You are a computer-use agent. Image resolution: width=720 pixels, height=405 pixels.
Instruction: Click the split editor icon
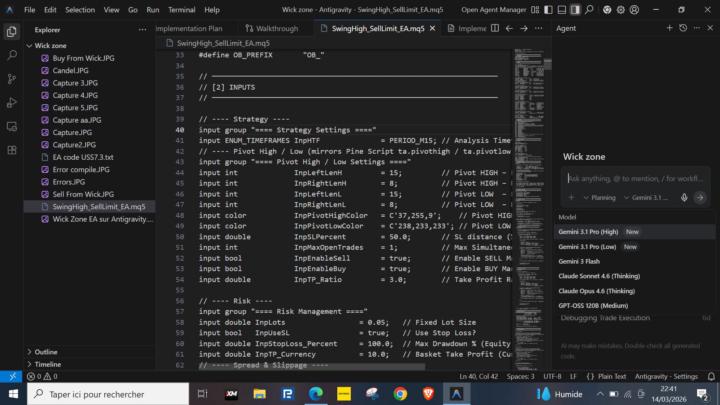(x=495, y=28)
